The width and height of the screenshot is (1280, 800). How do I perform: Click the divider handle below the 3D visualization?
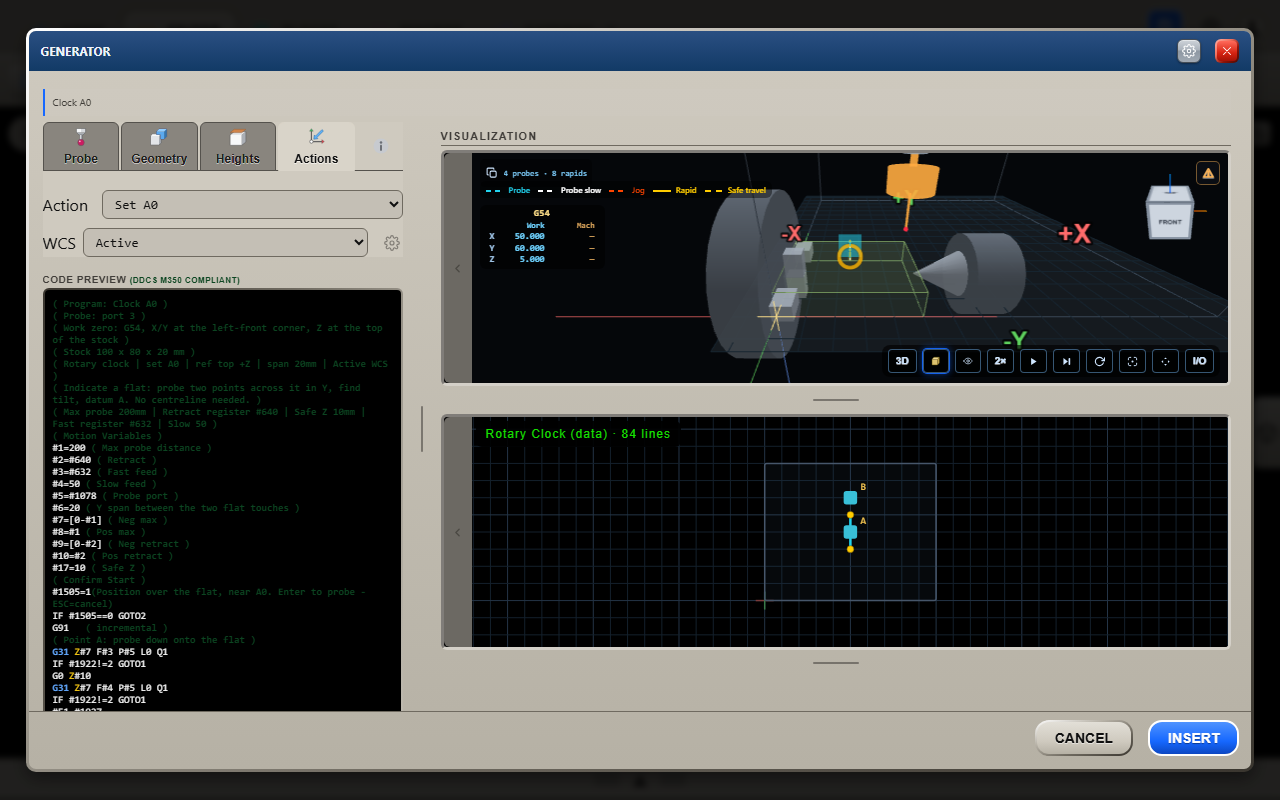(x=836, y=399)
